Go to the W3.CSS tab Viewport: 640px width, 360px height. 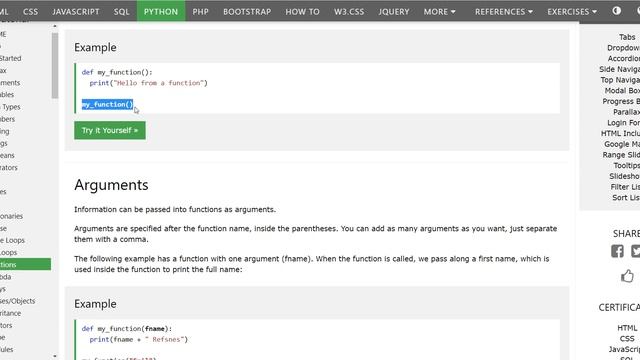349,11
